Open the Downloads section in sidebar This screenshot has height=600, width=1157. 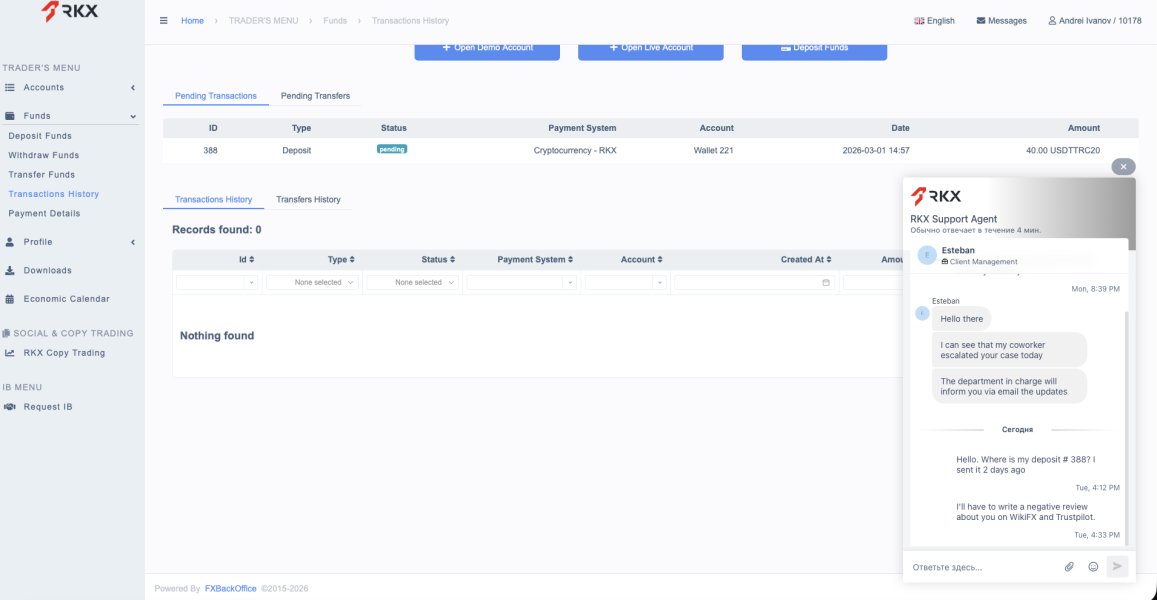pos(47,270)
